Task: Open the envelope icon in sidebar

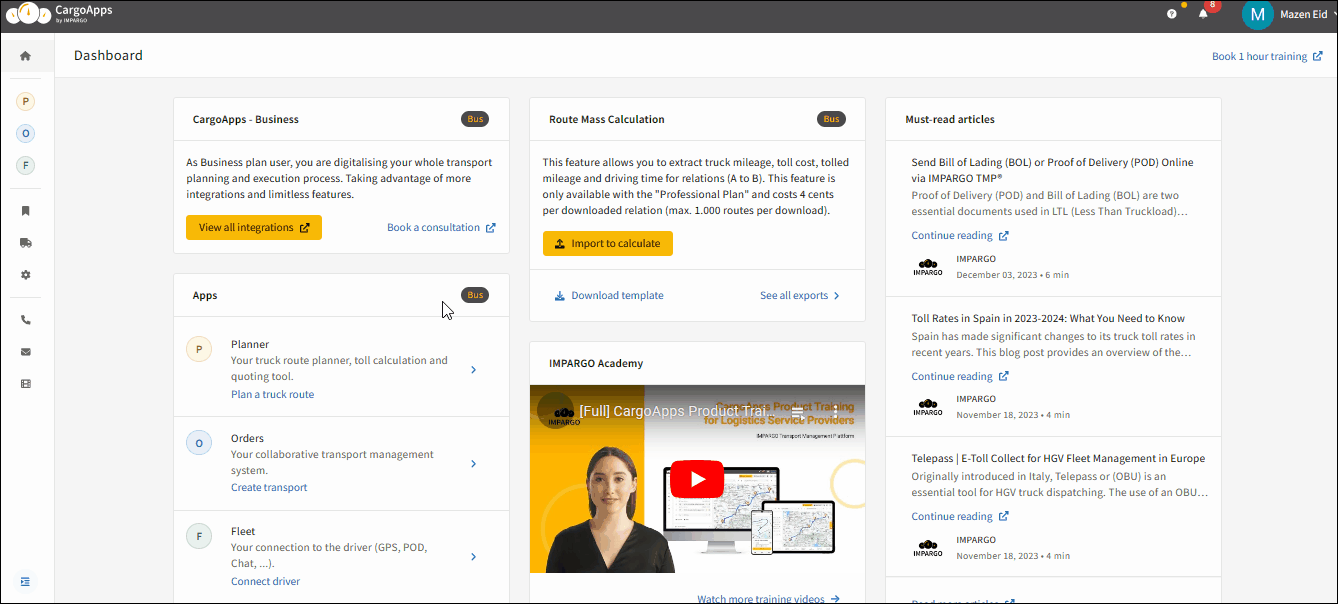Action: pos(26,352)
